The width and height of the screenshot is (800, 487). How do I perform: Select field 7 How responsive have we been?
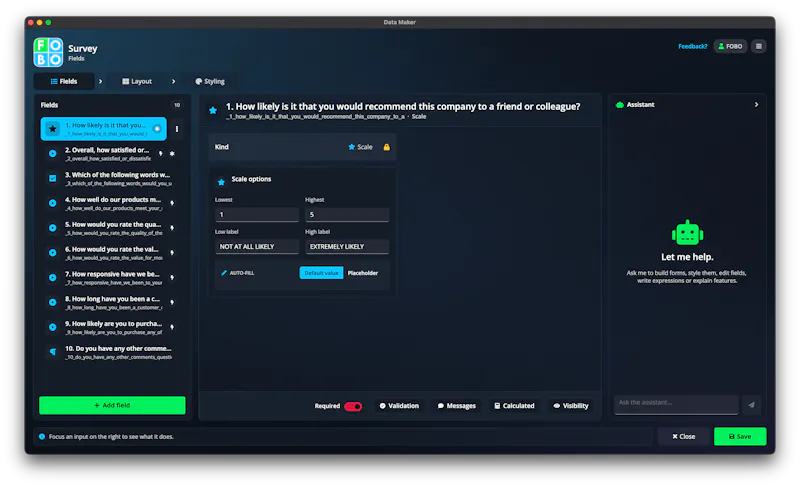click(112, 277)
